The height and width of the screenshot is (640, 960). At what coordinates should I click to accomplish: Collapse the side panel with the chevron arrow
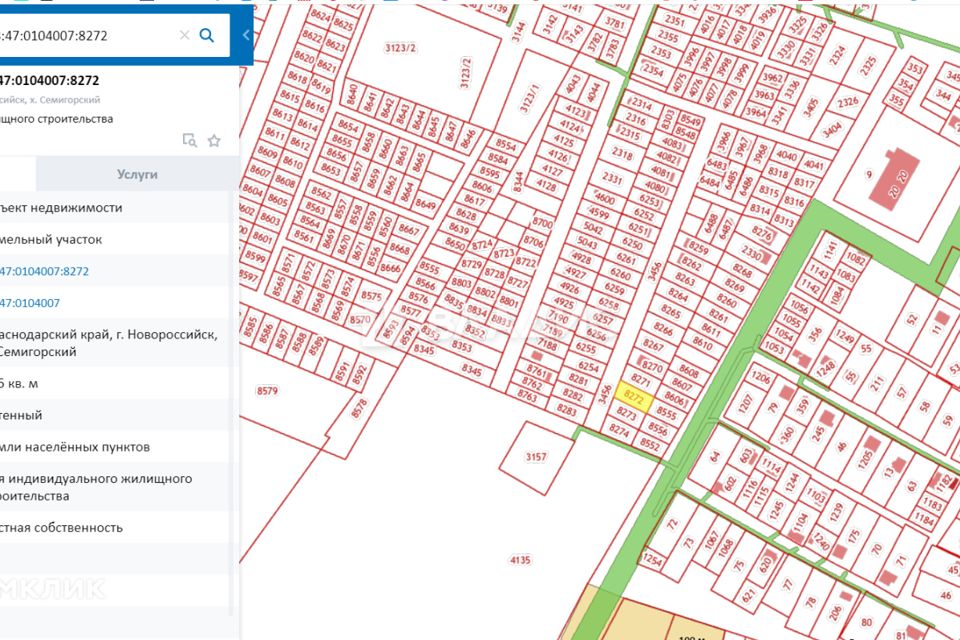point(246,35)
